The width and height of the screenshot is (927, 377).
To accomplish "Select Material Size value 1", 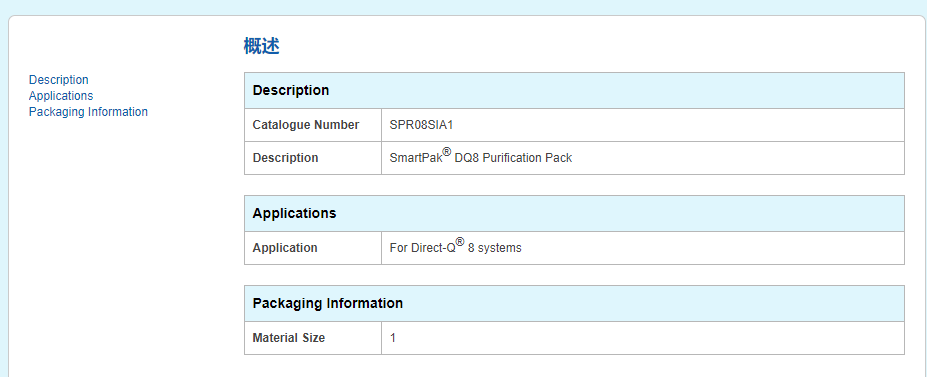I will point(393,339).
